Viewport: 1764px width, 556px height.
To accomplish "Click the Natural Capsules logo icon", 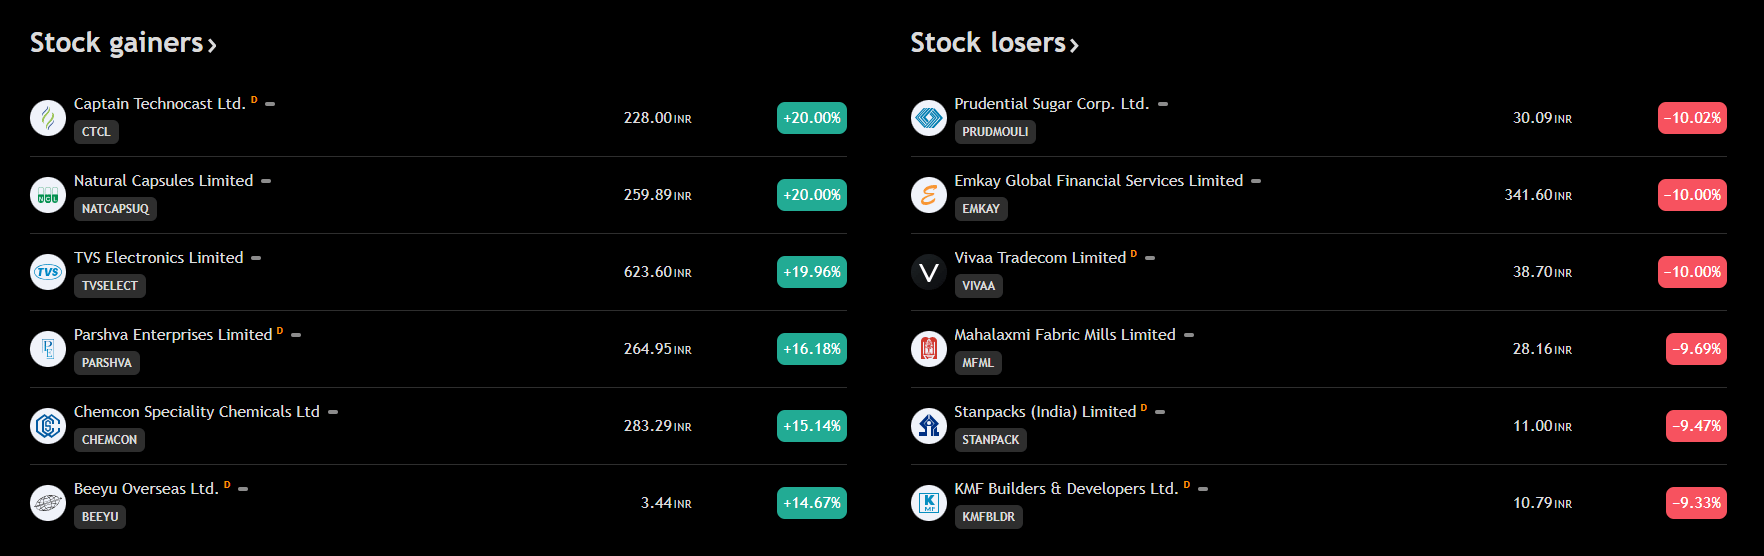I will click(48, 195).
